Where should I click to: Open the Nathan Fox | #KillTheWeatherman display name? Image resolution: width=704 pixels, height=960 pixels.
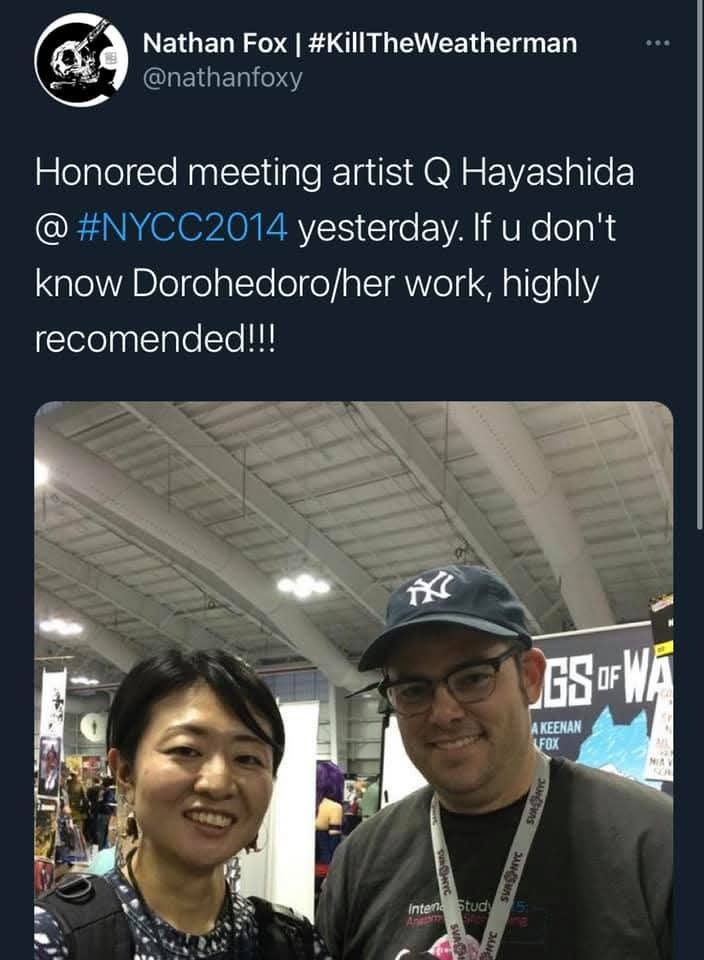[x=360, y=43]
